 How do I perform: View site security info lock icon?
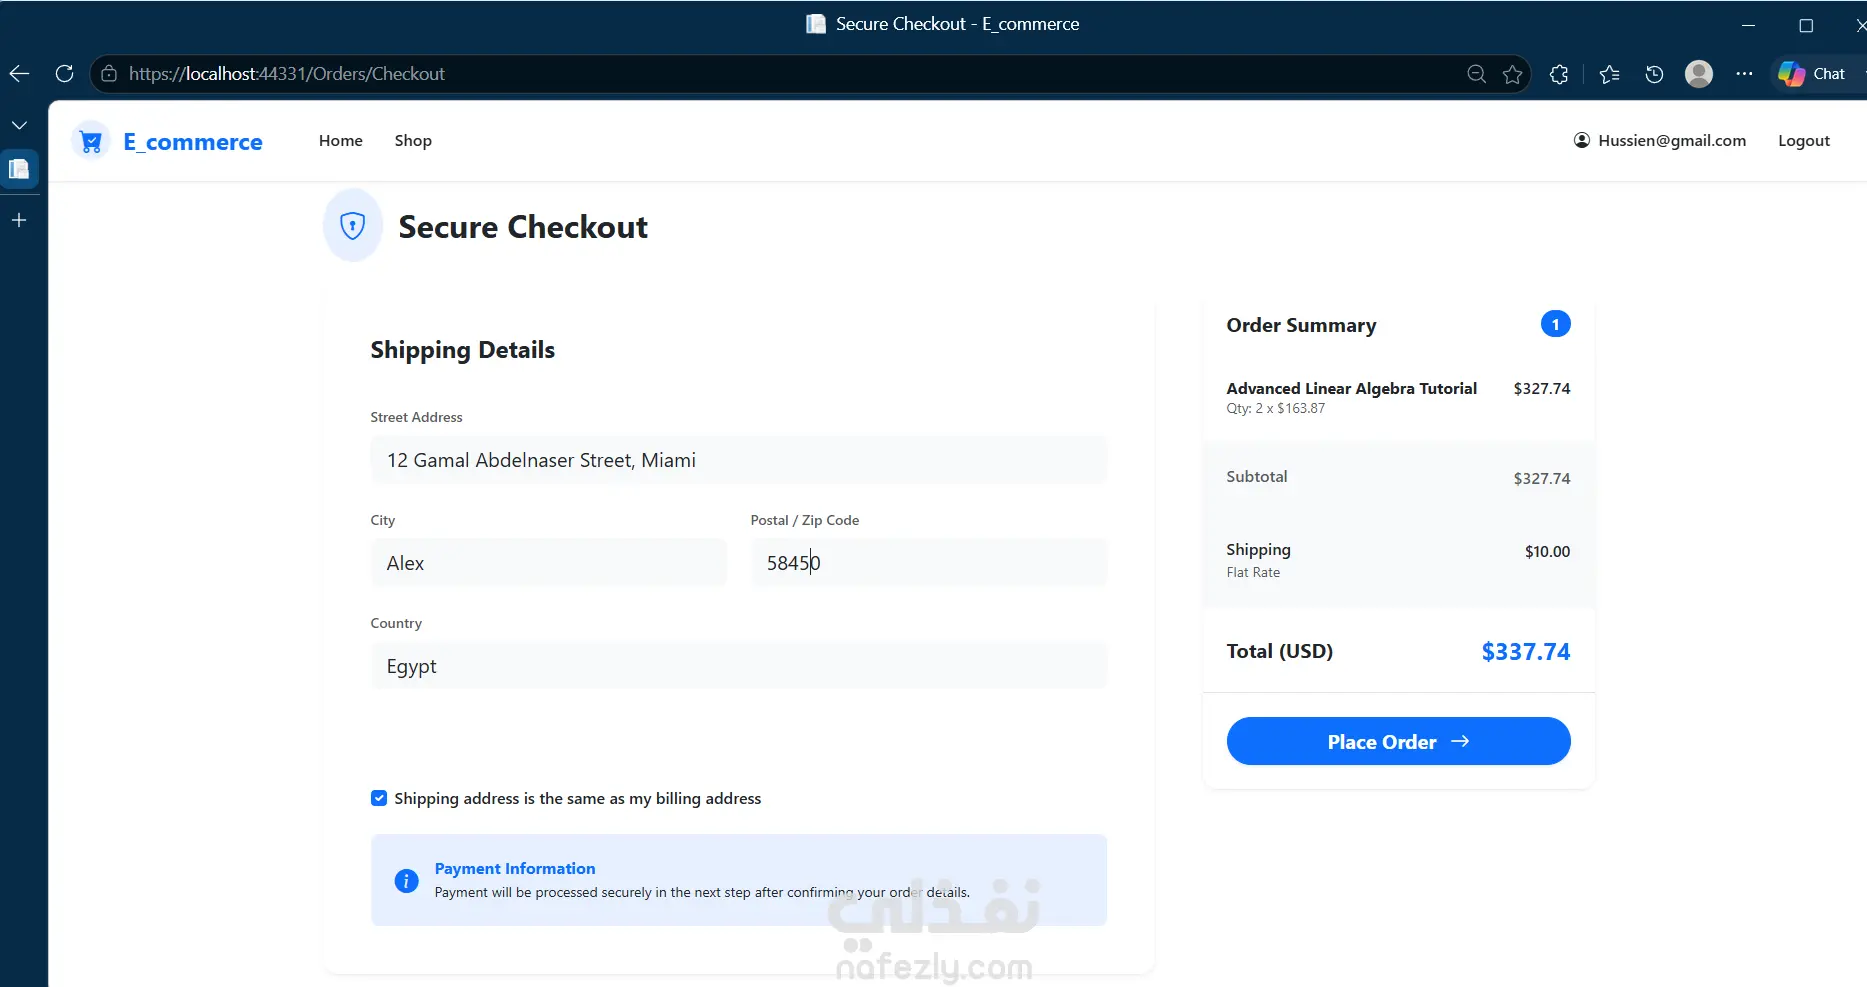click(109, 74)
